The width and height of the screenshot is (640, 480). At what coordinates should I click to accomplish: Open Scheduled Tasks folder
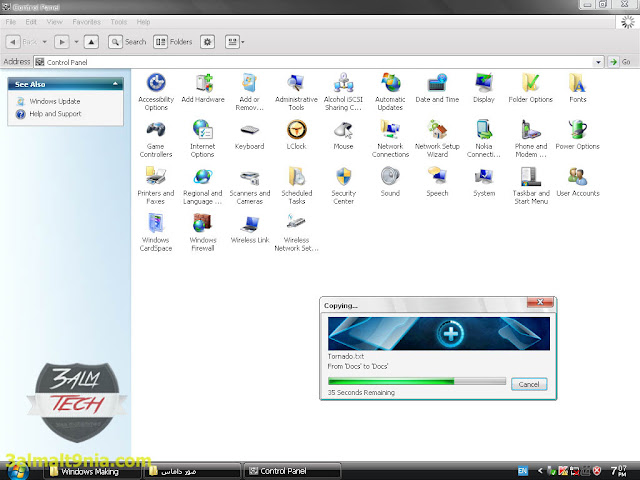296,186
